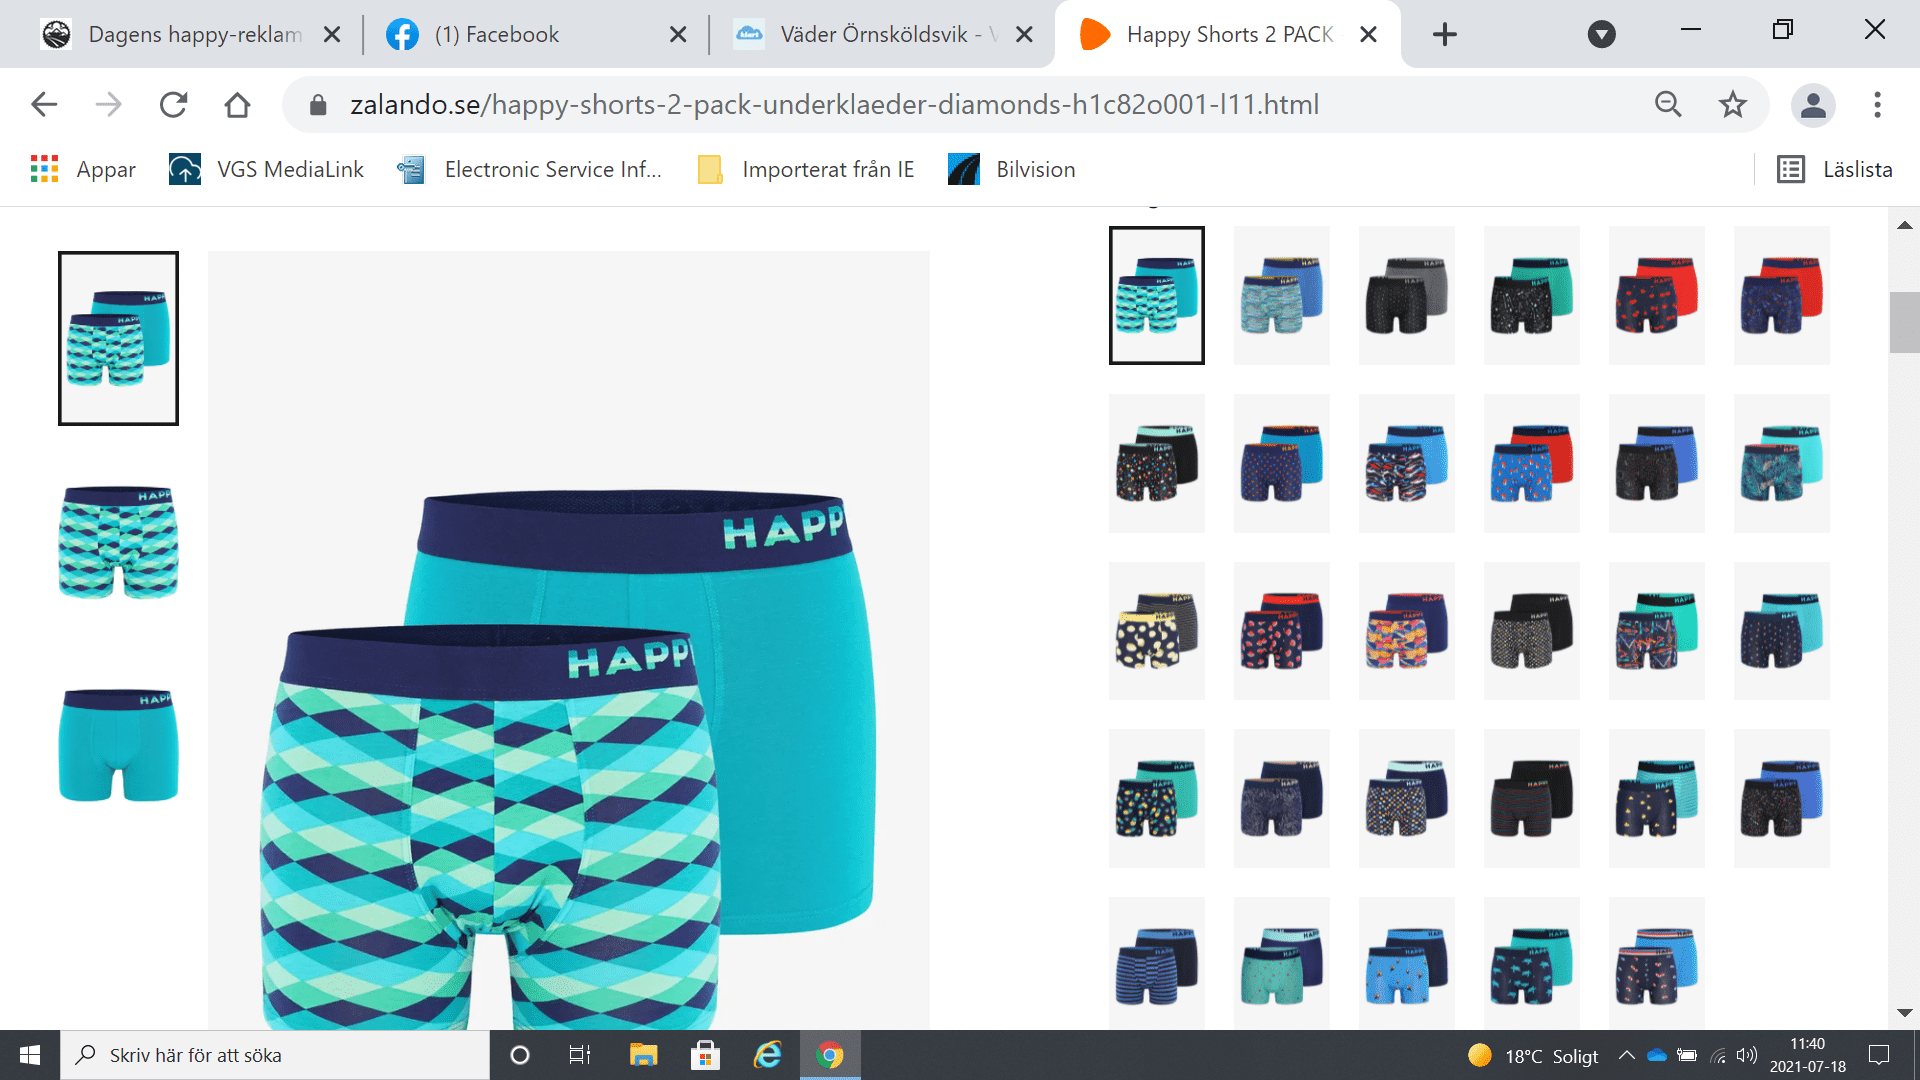Click the browser reload page icon

pos(173,104)
